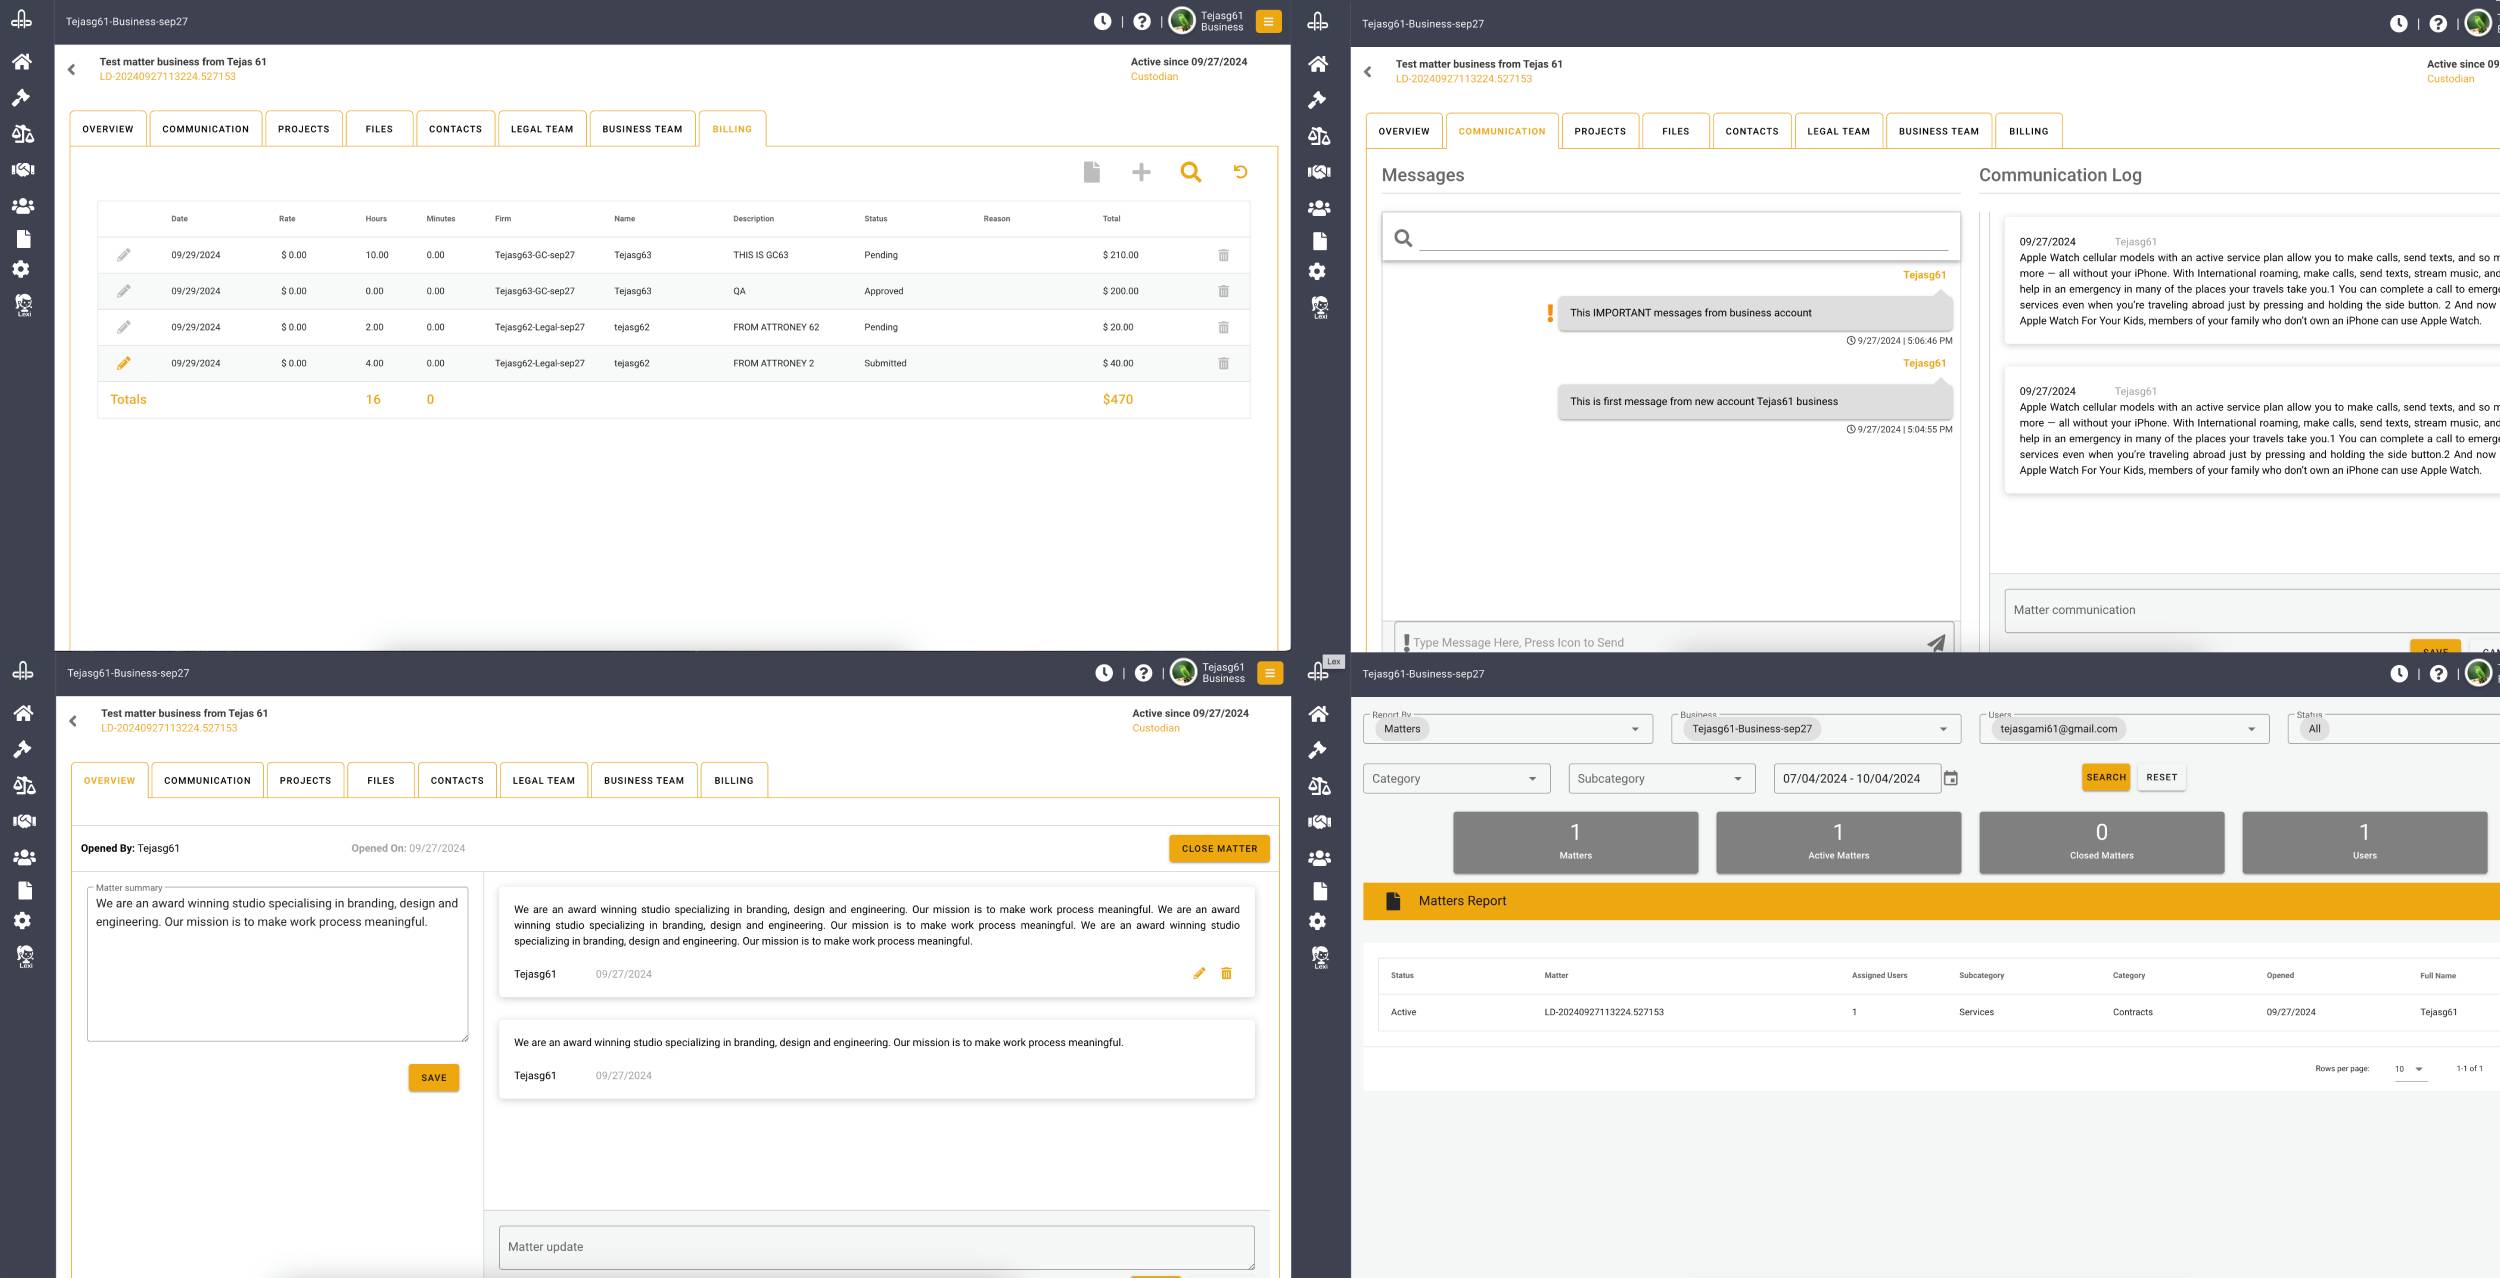
Task: Open the new document icon in the Billing toolbar
Action: point(1091,172)
